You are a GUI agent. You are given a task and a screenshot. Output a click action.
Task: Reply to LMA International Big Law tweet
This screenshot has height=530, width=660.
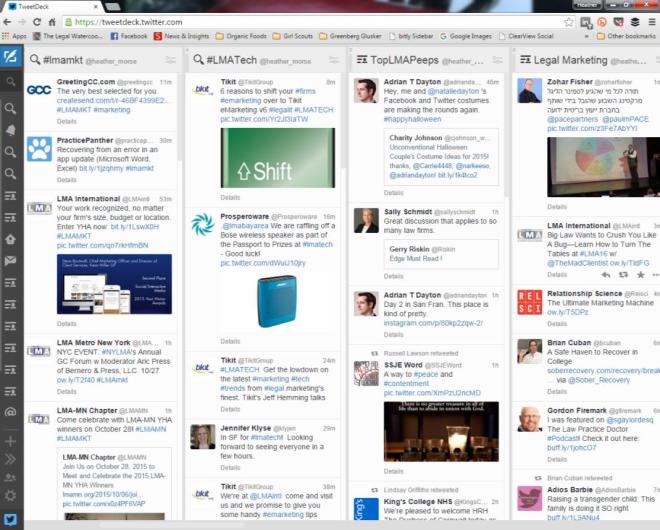pyautogui.click(x=606, y=275)
